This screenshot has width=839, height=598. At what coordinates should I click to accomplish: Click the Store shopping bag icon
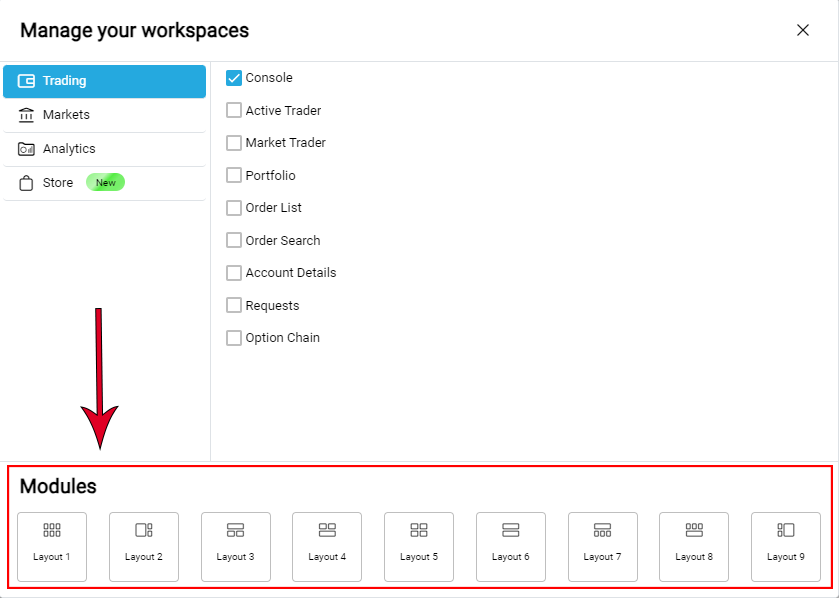(x=27, y=182)
